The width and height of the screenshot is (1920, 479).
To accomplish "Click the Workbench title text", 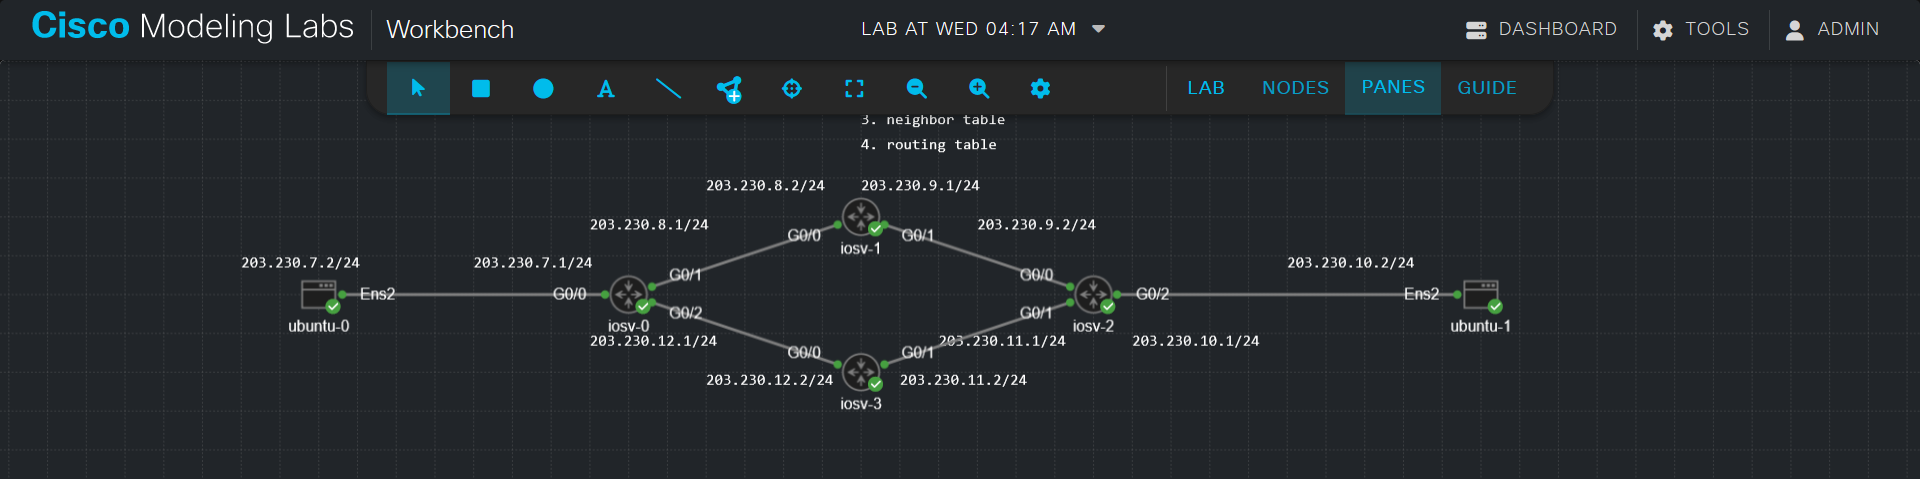I will pyautogui.click(x=450, y=30).
